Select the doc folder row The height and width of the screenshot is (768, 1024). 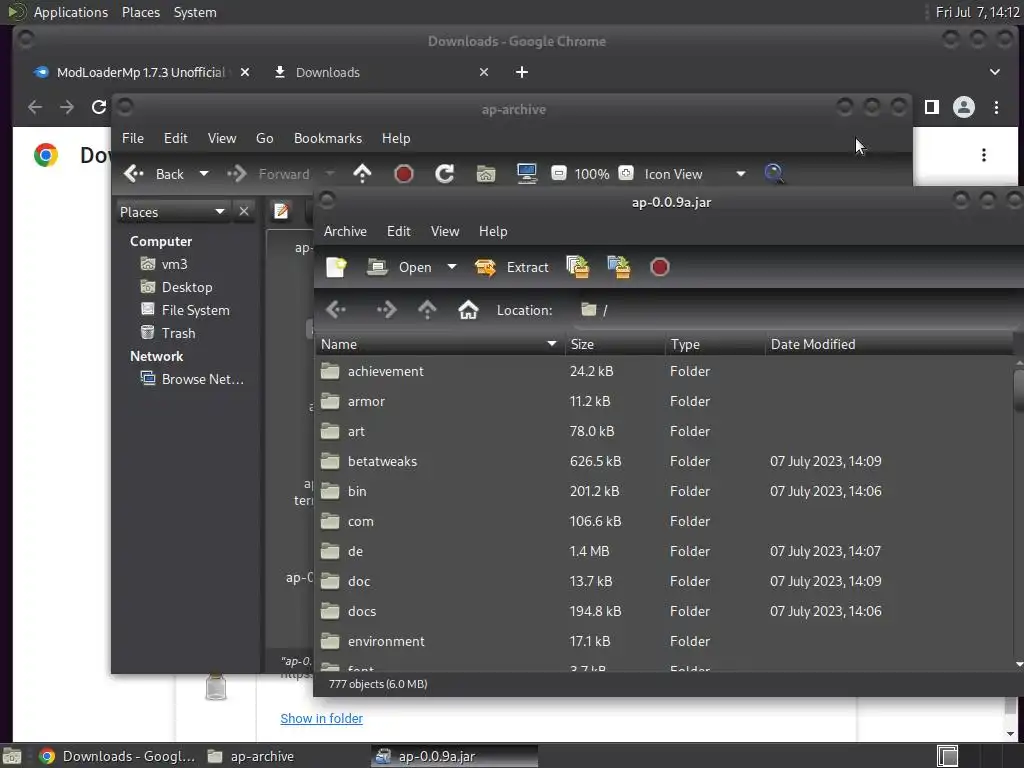[x=664, y=581]
